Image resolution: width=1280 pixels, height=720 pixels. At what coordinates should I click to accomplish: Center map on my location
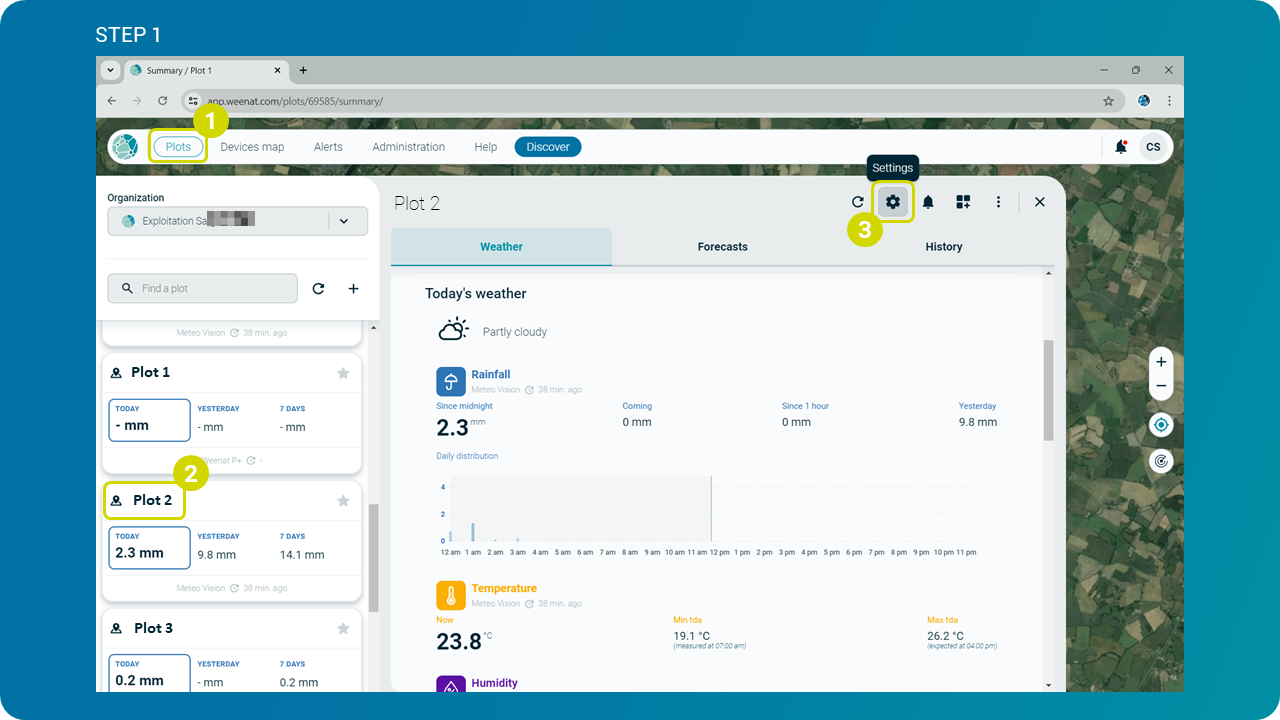(x=1161, y=425)
